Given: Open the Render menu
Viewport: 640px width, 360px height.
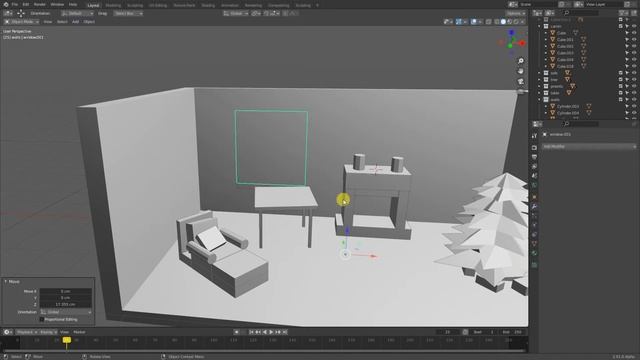Looking at the screenshot, I should [40, 4].
